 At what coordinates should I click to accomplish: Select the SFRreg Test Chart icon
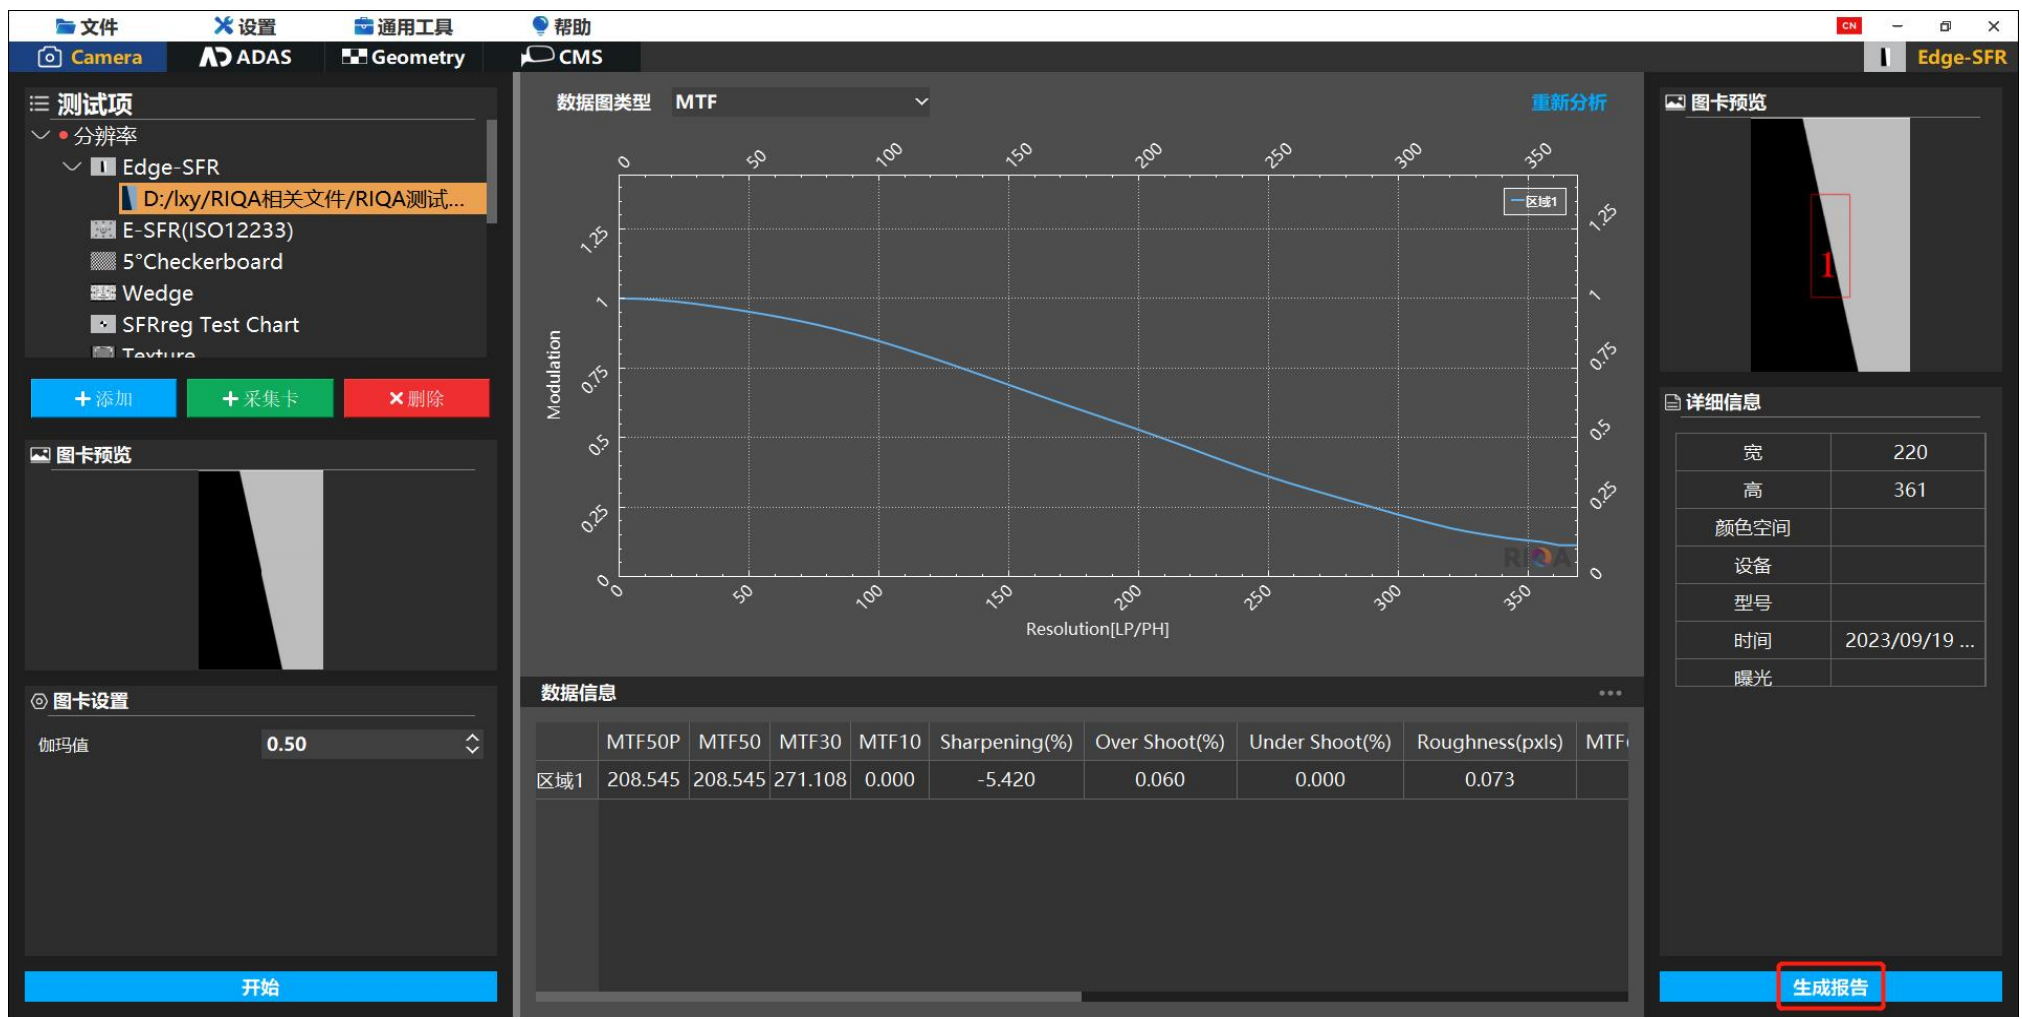point(103,325)
